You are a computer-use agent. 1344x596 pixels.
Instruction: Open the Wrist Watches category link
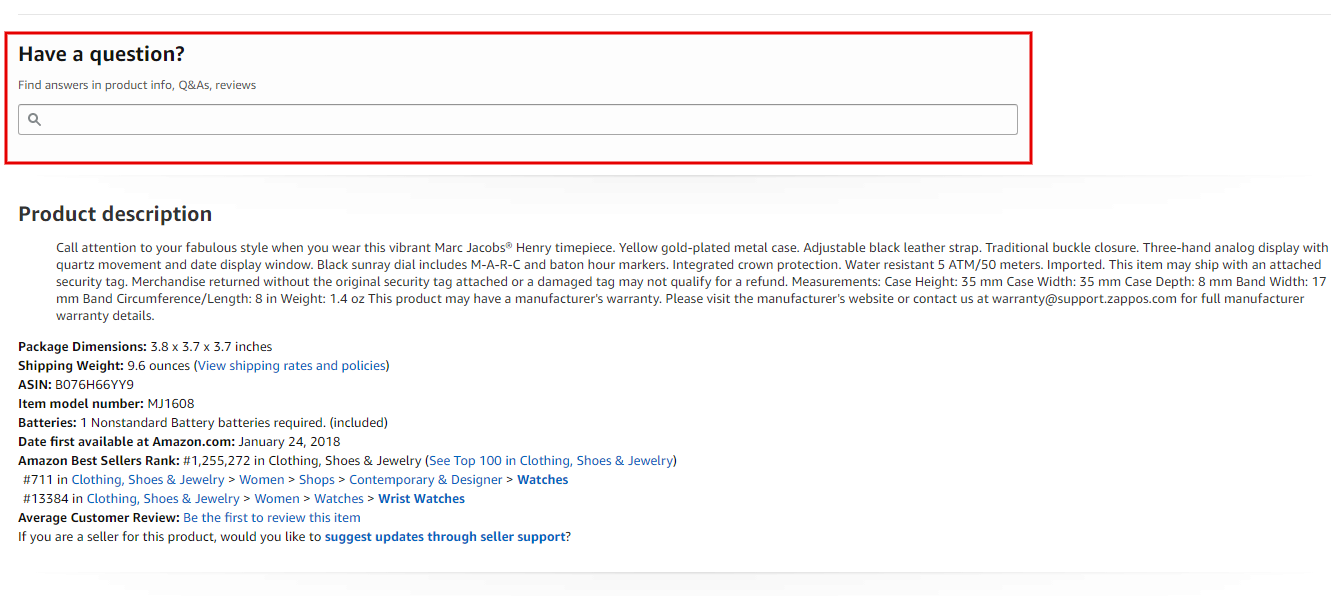pos(421,499)
